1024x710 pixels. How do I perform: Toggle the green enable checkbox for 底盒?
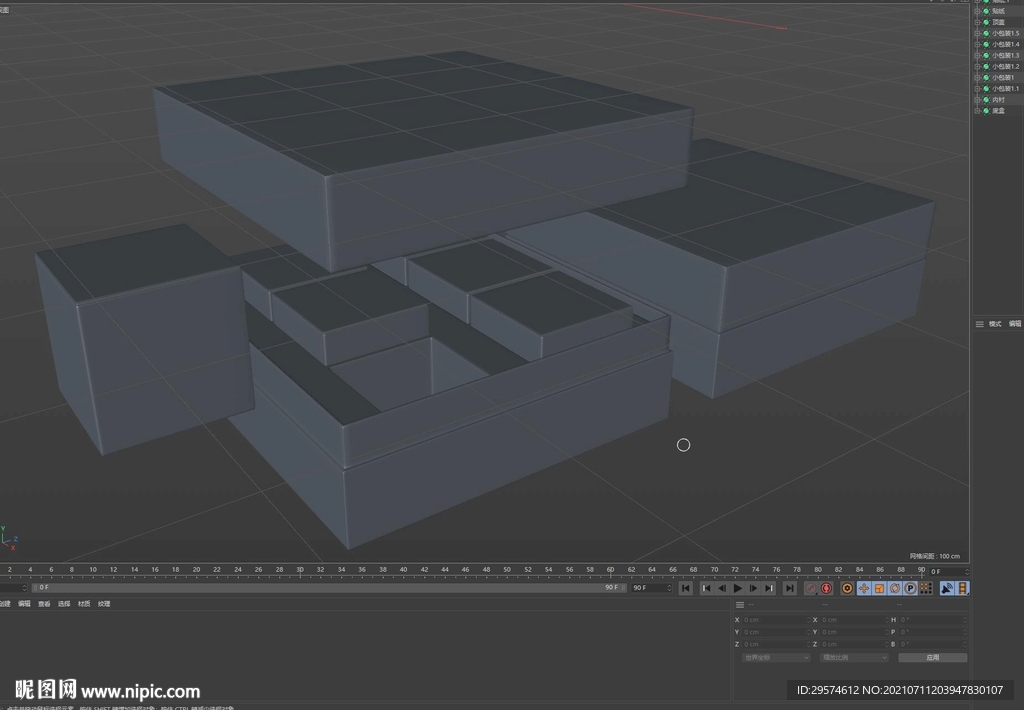[x=986, y=110]
